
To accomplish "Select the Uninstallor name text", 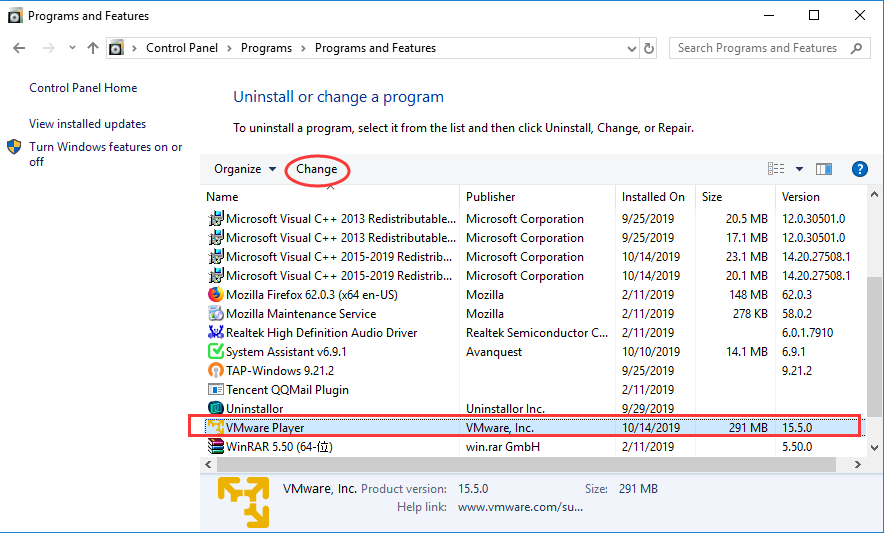I will click(255, 408).
